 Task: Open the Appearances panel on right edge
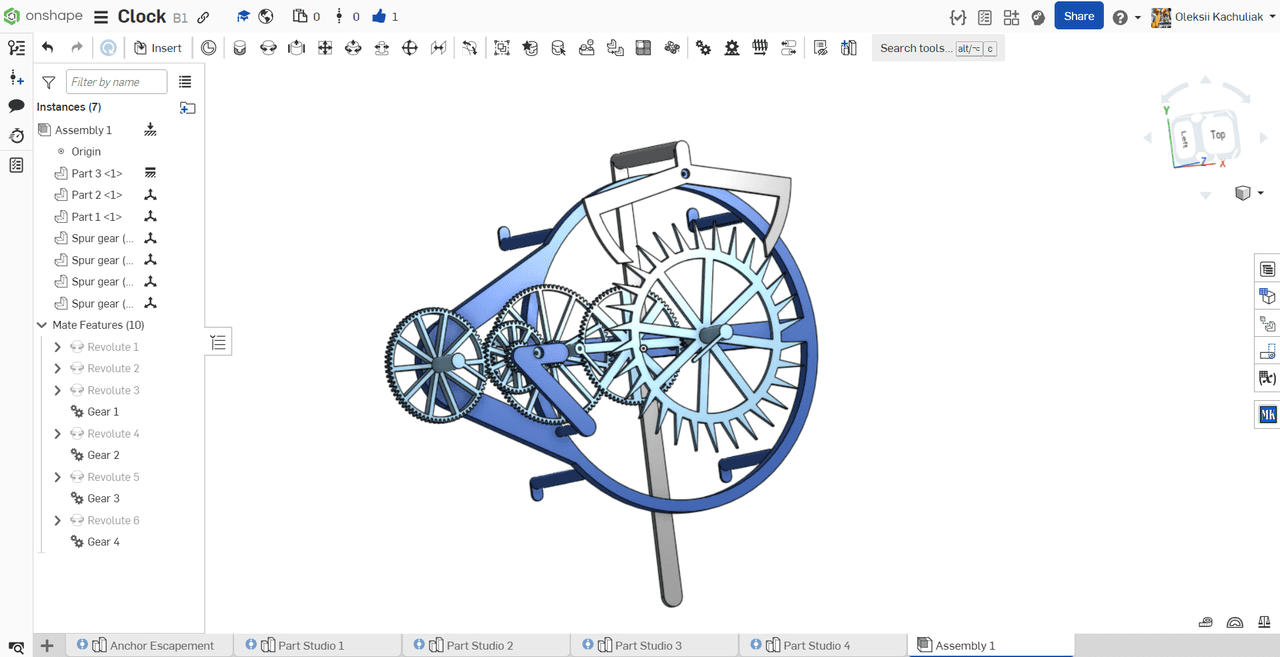[1267, 297]
